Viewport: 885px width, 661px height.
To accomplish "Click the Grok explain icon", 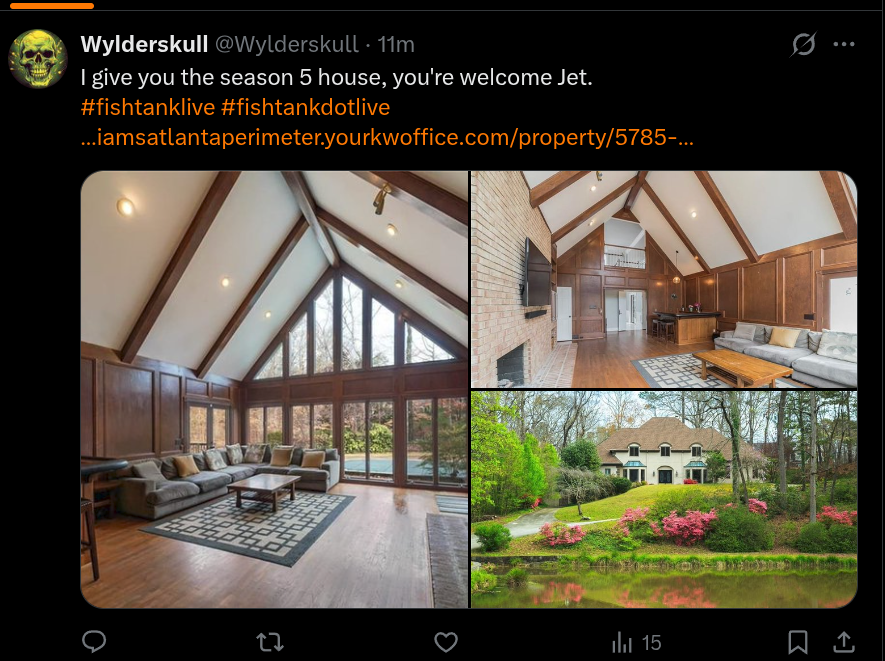I will 803,44.
